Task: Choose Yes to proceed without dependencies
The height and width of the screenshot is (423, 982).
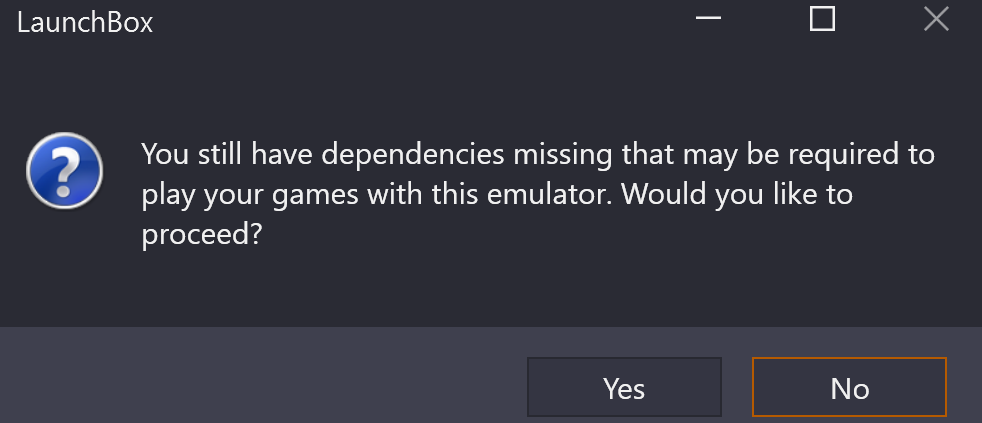Action: click(624, 387)
